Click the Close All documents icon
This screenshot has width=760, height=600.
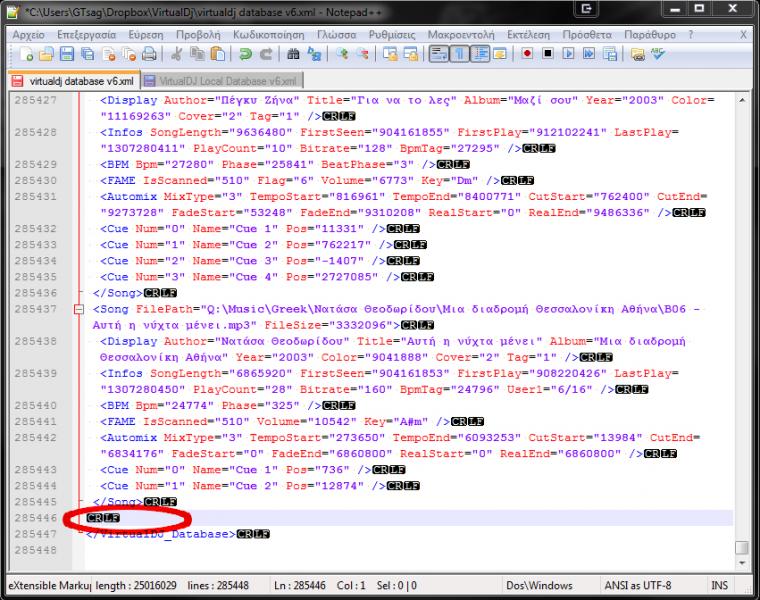pyautogui.click(x=129, y=54)
